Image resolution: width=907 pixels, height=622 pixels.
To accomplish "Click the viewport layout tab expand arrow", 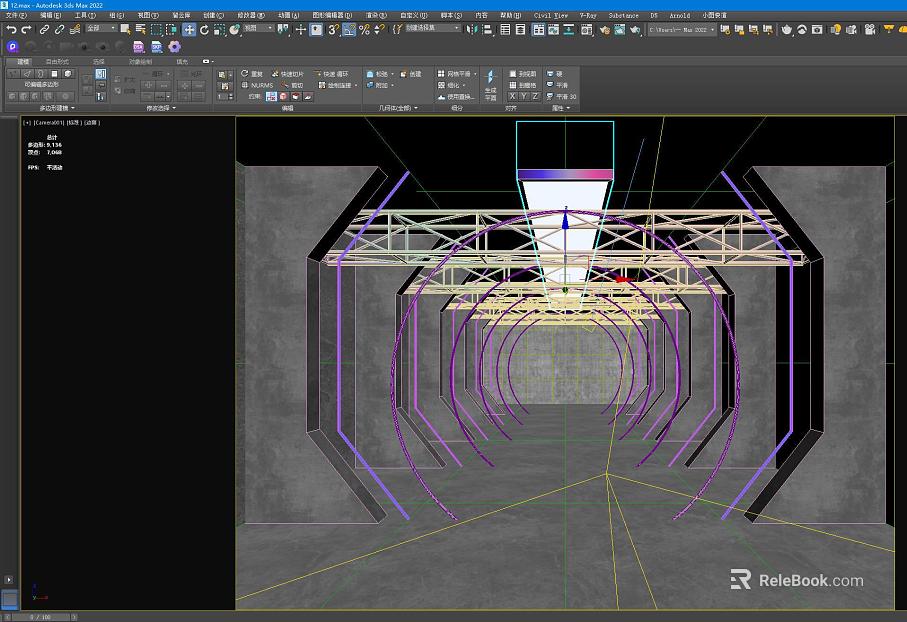I will (x=8, y=579).
